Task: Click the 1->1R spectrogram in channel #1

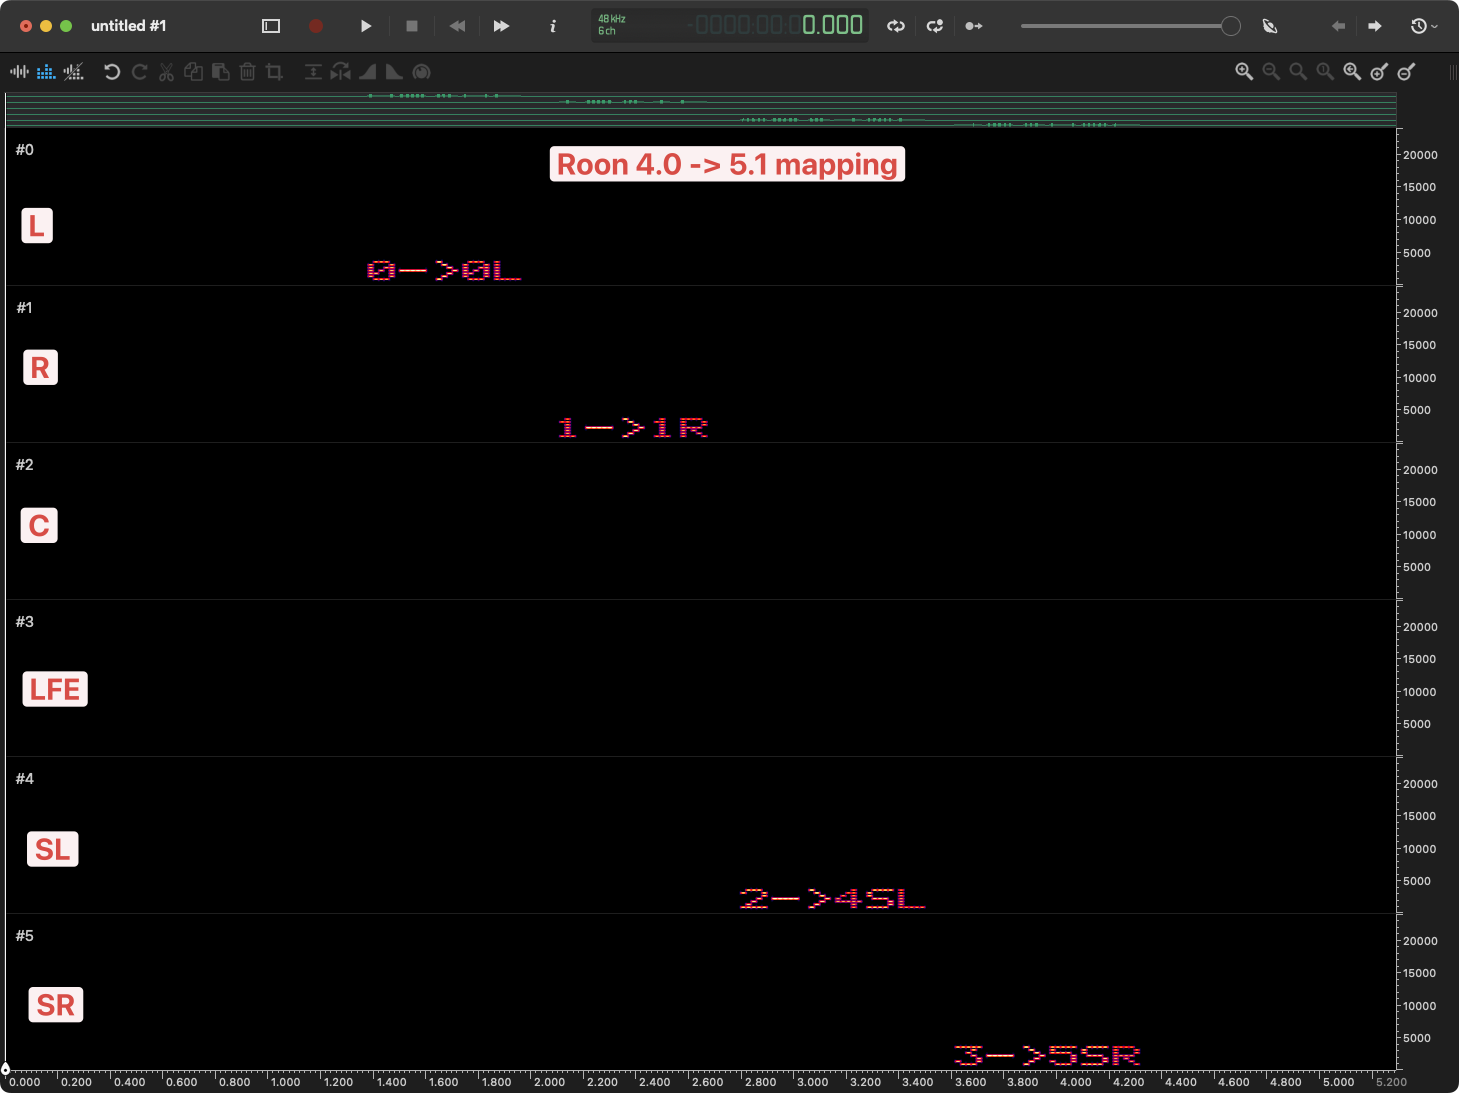Action: [633, 428]
